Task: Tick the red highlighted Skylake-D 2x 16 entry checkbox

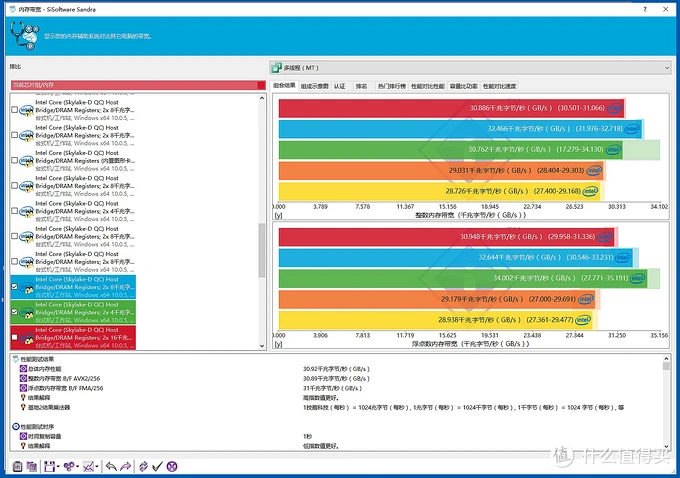Action: (13, 337)
